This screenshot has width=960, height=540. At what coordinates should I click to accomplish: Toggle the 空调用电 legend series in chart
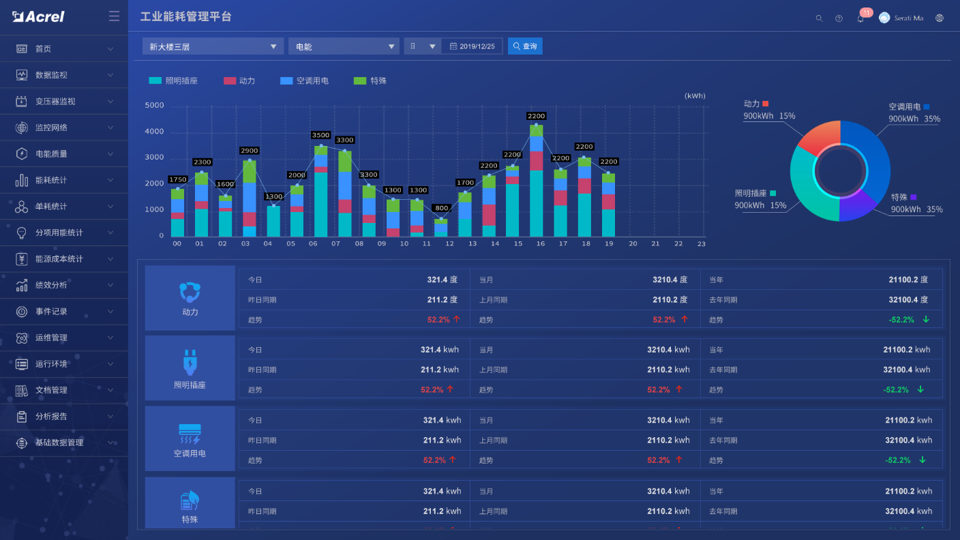(304, 81)
